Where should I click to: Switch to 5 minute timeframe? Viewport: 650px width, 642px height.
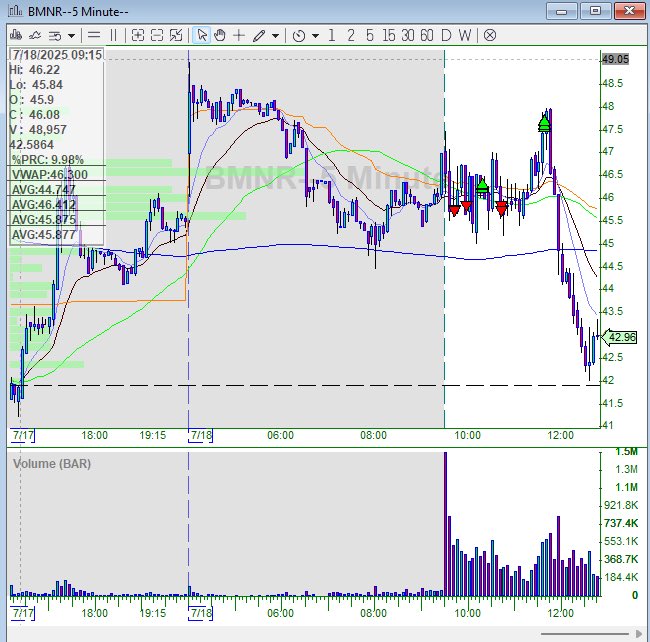(370, 35)
